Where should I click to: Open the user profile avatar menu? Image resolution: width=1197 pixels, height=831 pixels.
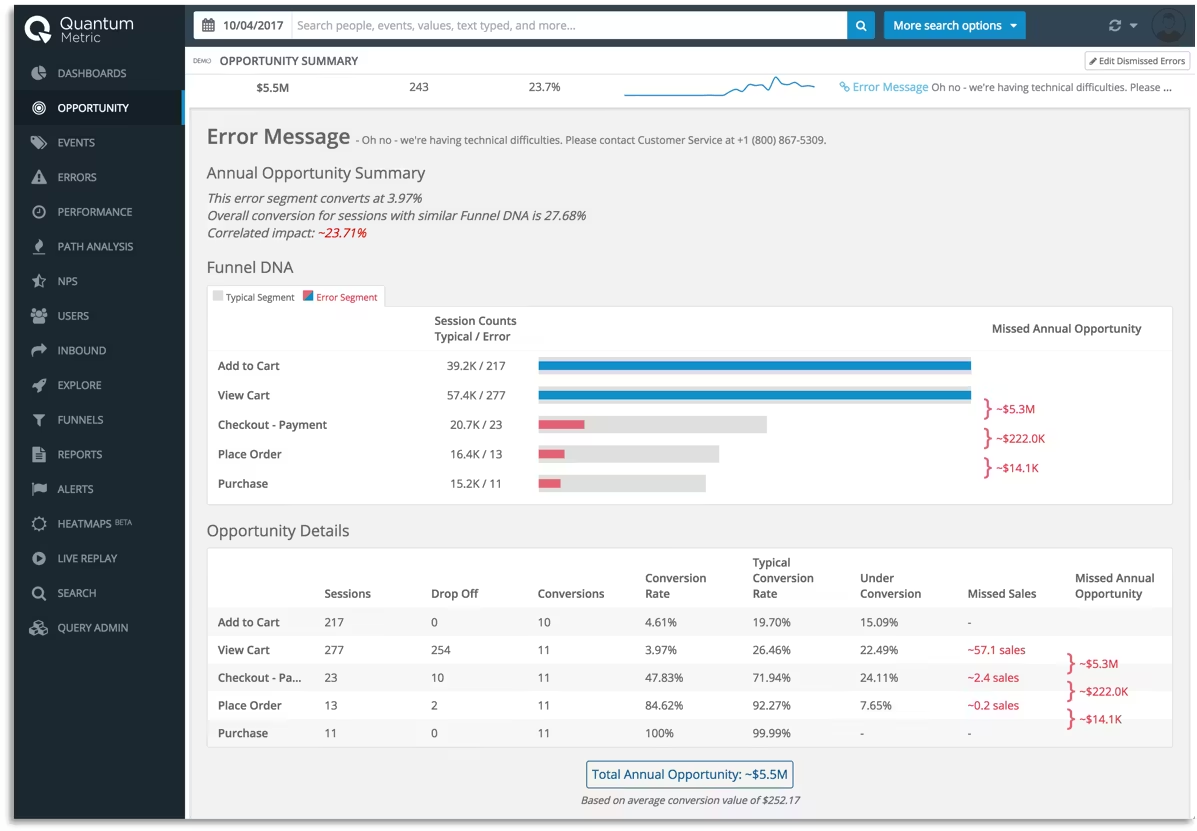point(1169,24)
